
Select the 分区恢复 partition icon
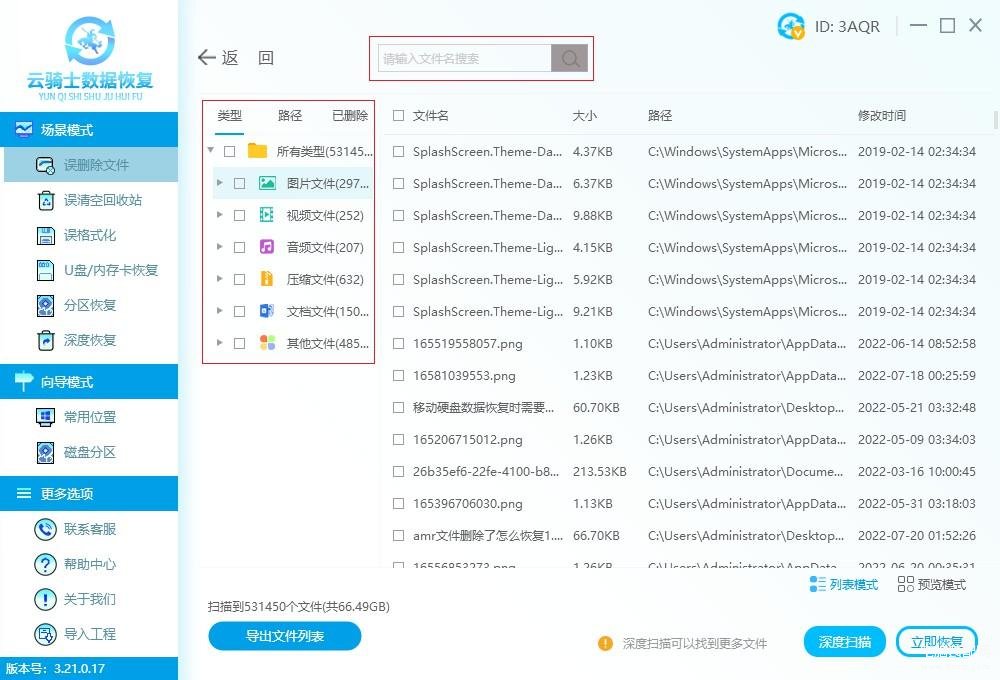(x=45, y=306)
